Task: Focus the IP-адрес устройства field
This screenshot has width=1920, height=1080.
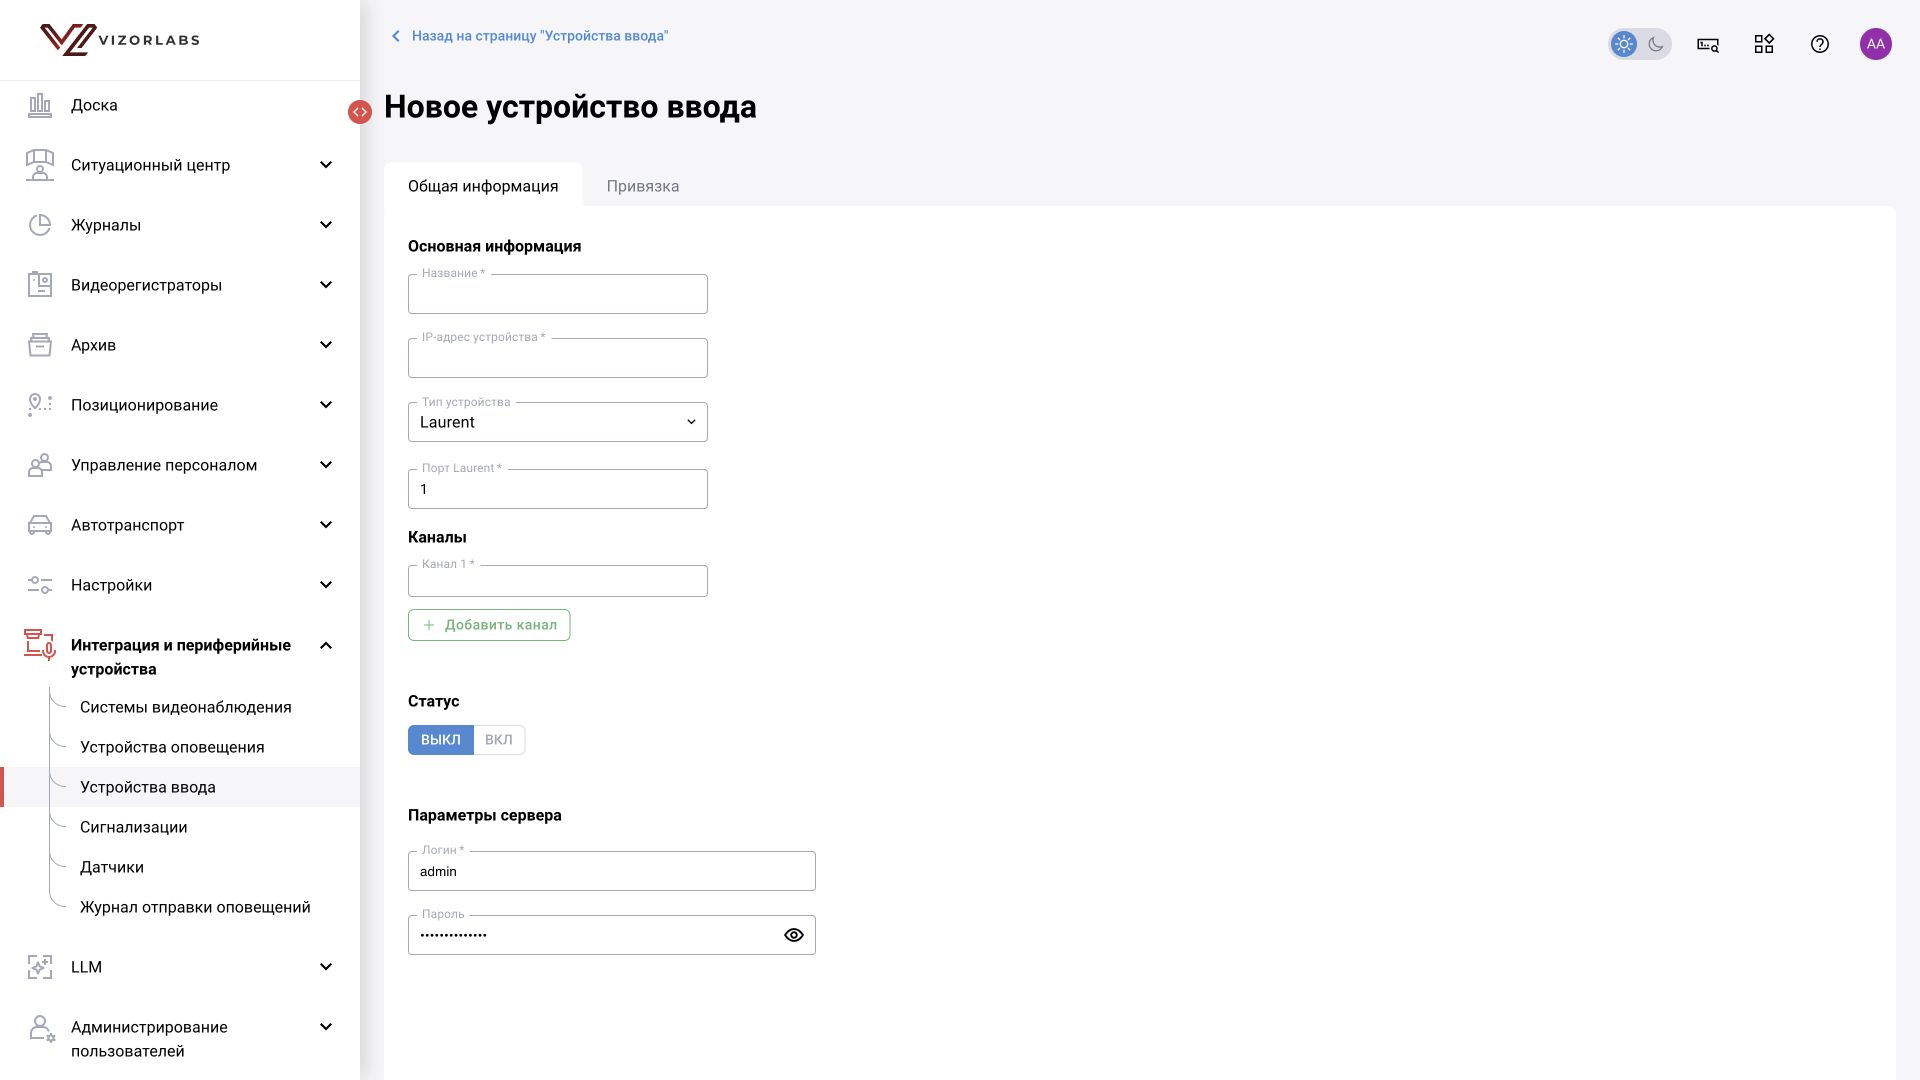Action: pos(558,358)
